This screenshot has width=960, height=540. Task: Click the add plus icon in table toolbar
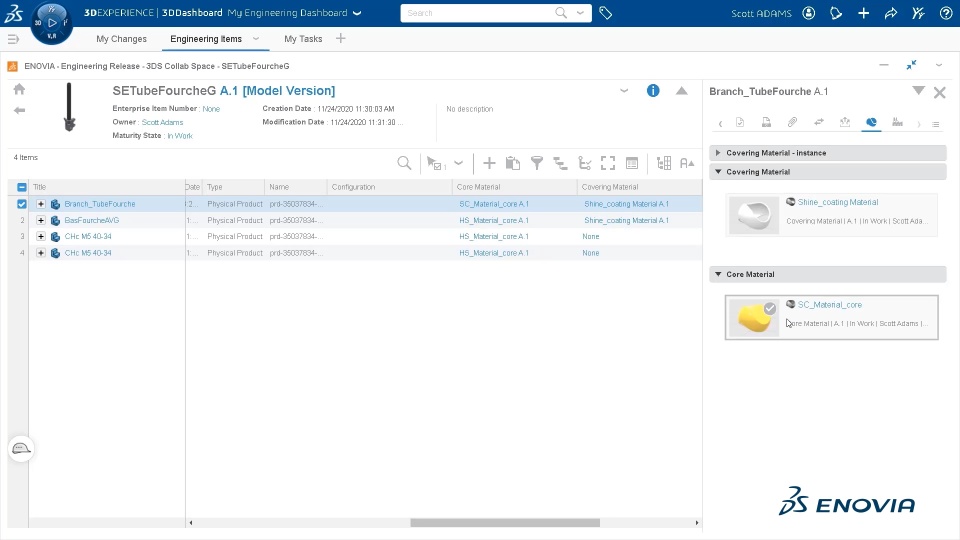click(489, 163)
